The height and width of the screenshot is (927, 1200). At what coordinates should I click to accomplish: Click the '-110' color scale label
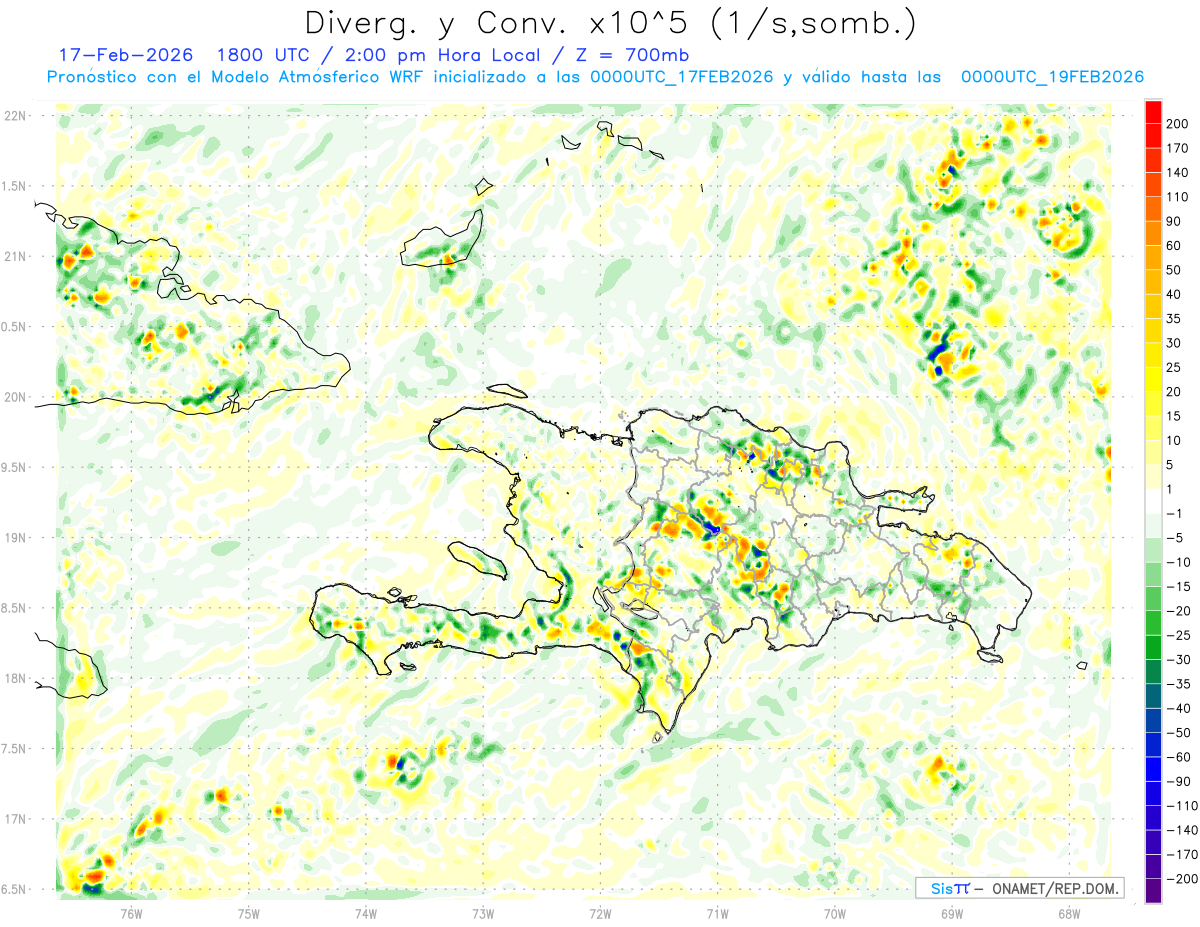tap(1184, 806)
